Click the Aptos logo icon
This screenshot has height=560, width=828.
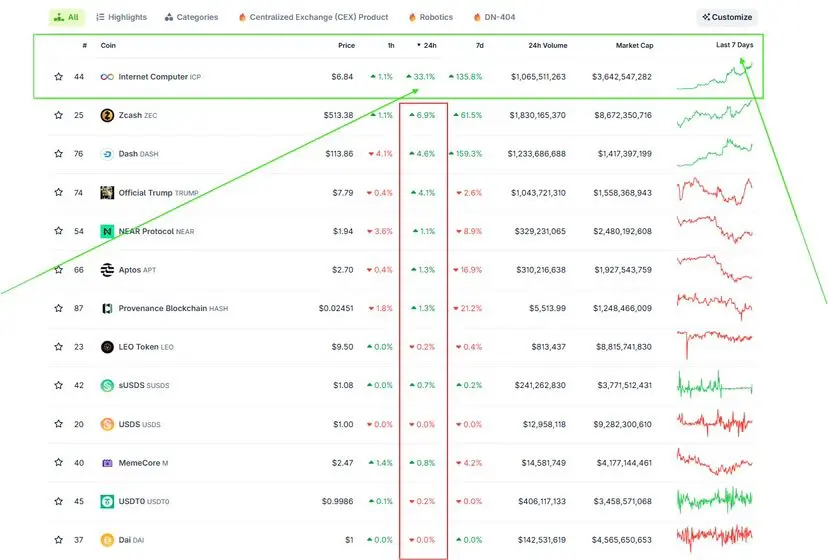pos(107,269)
